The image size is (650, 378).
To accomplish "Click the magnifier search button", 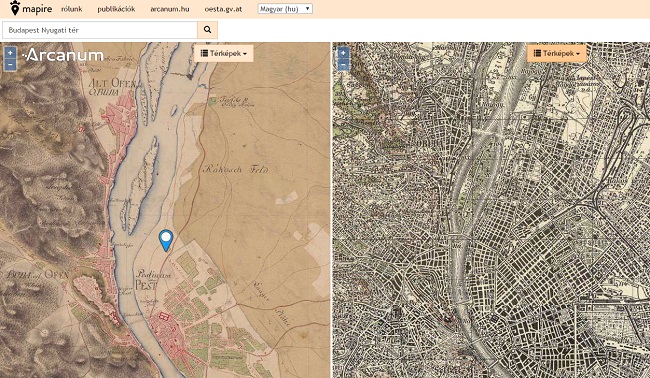I will coord(207,30).
